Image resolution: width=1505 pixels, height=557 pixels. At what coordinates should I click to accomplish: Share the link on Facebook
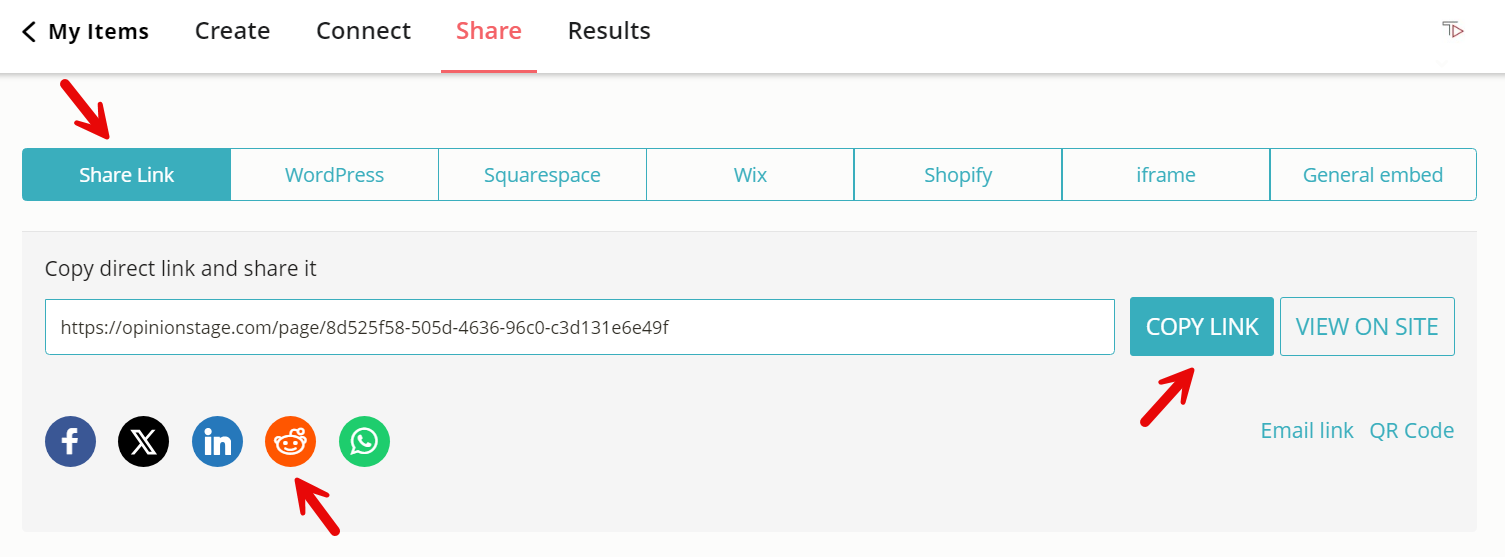coord(70,442)
